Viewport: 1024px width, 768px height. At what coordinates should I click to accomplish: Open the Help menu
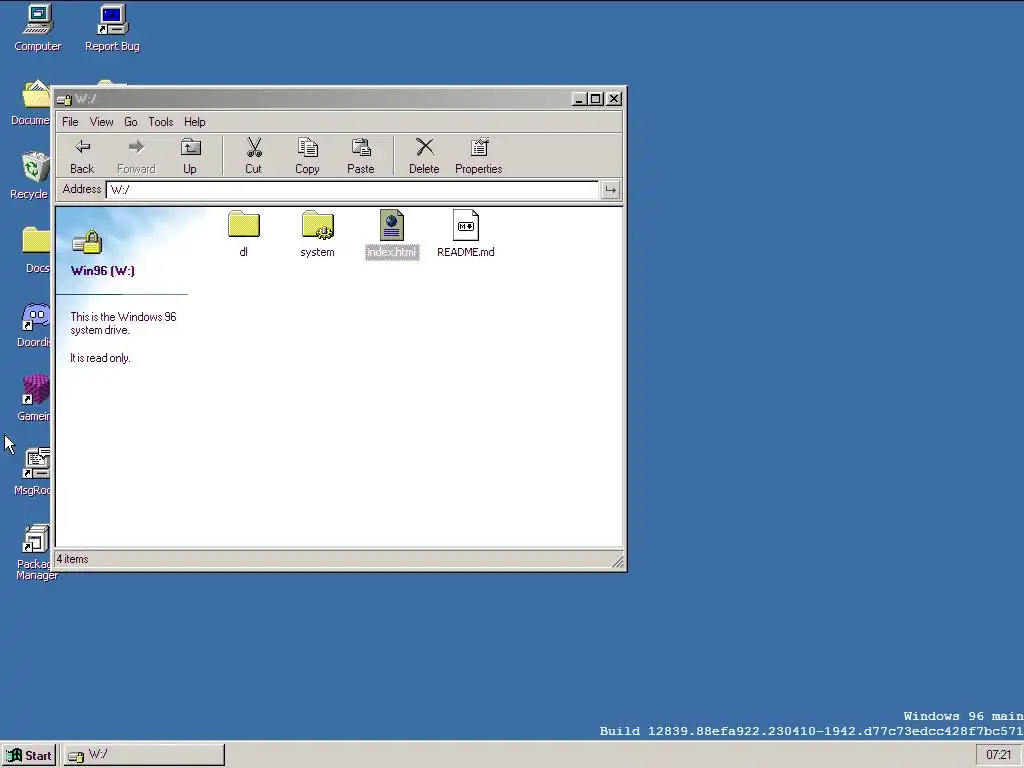point(195,122)
